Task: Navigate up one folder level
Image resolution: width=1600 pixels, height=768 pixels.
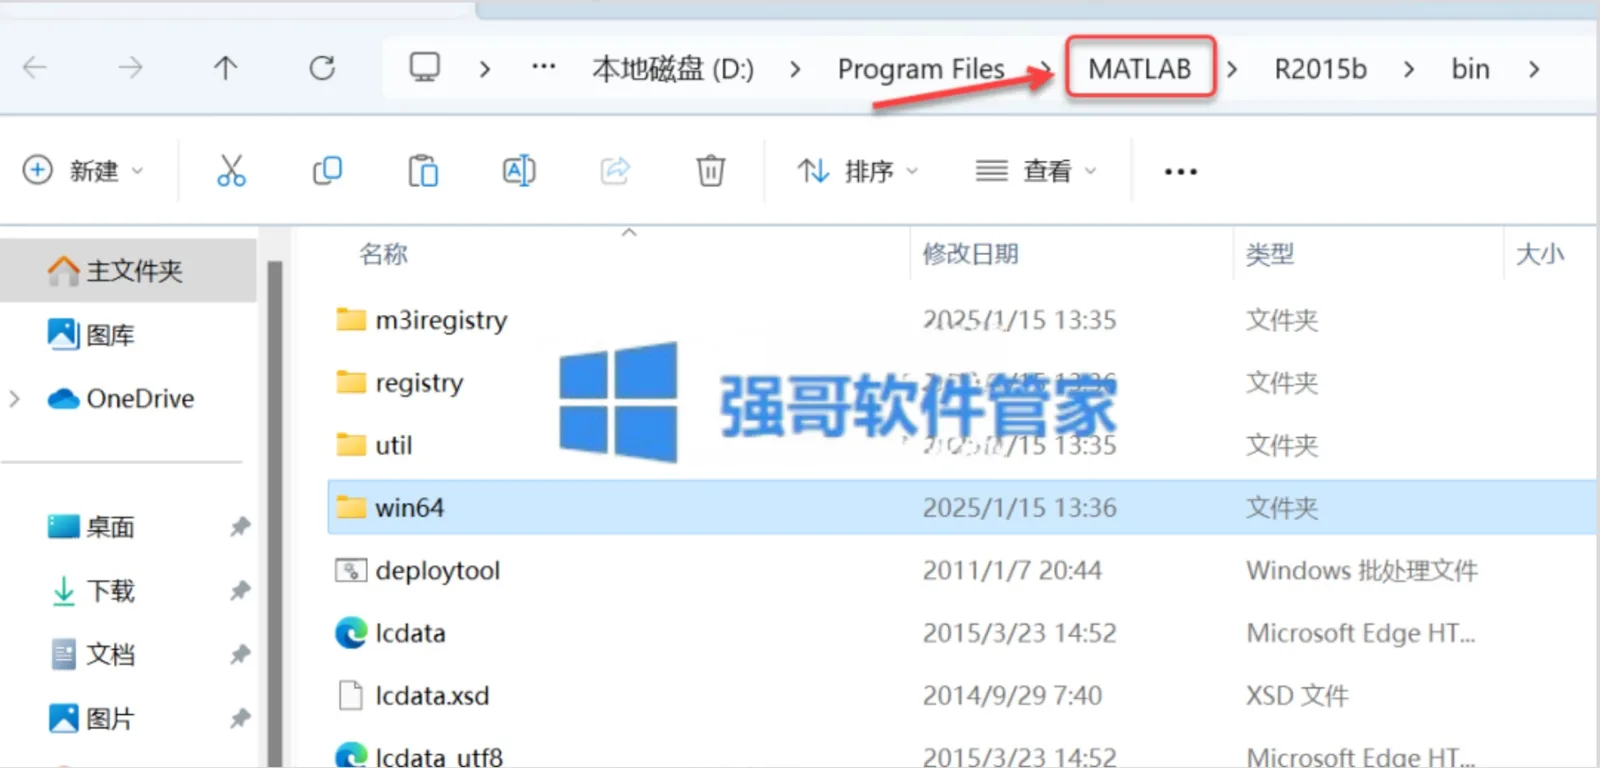Action: click(x=226, y=68)
